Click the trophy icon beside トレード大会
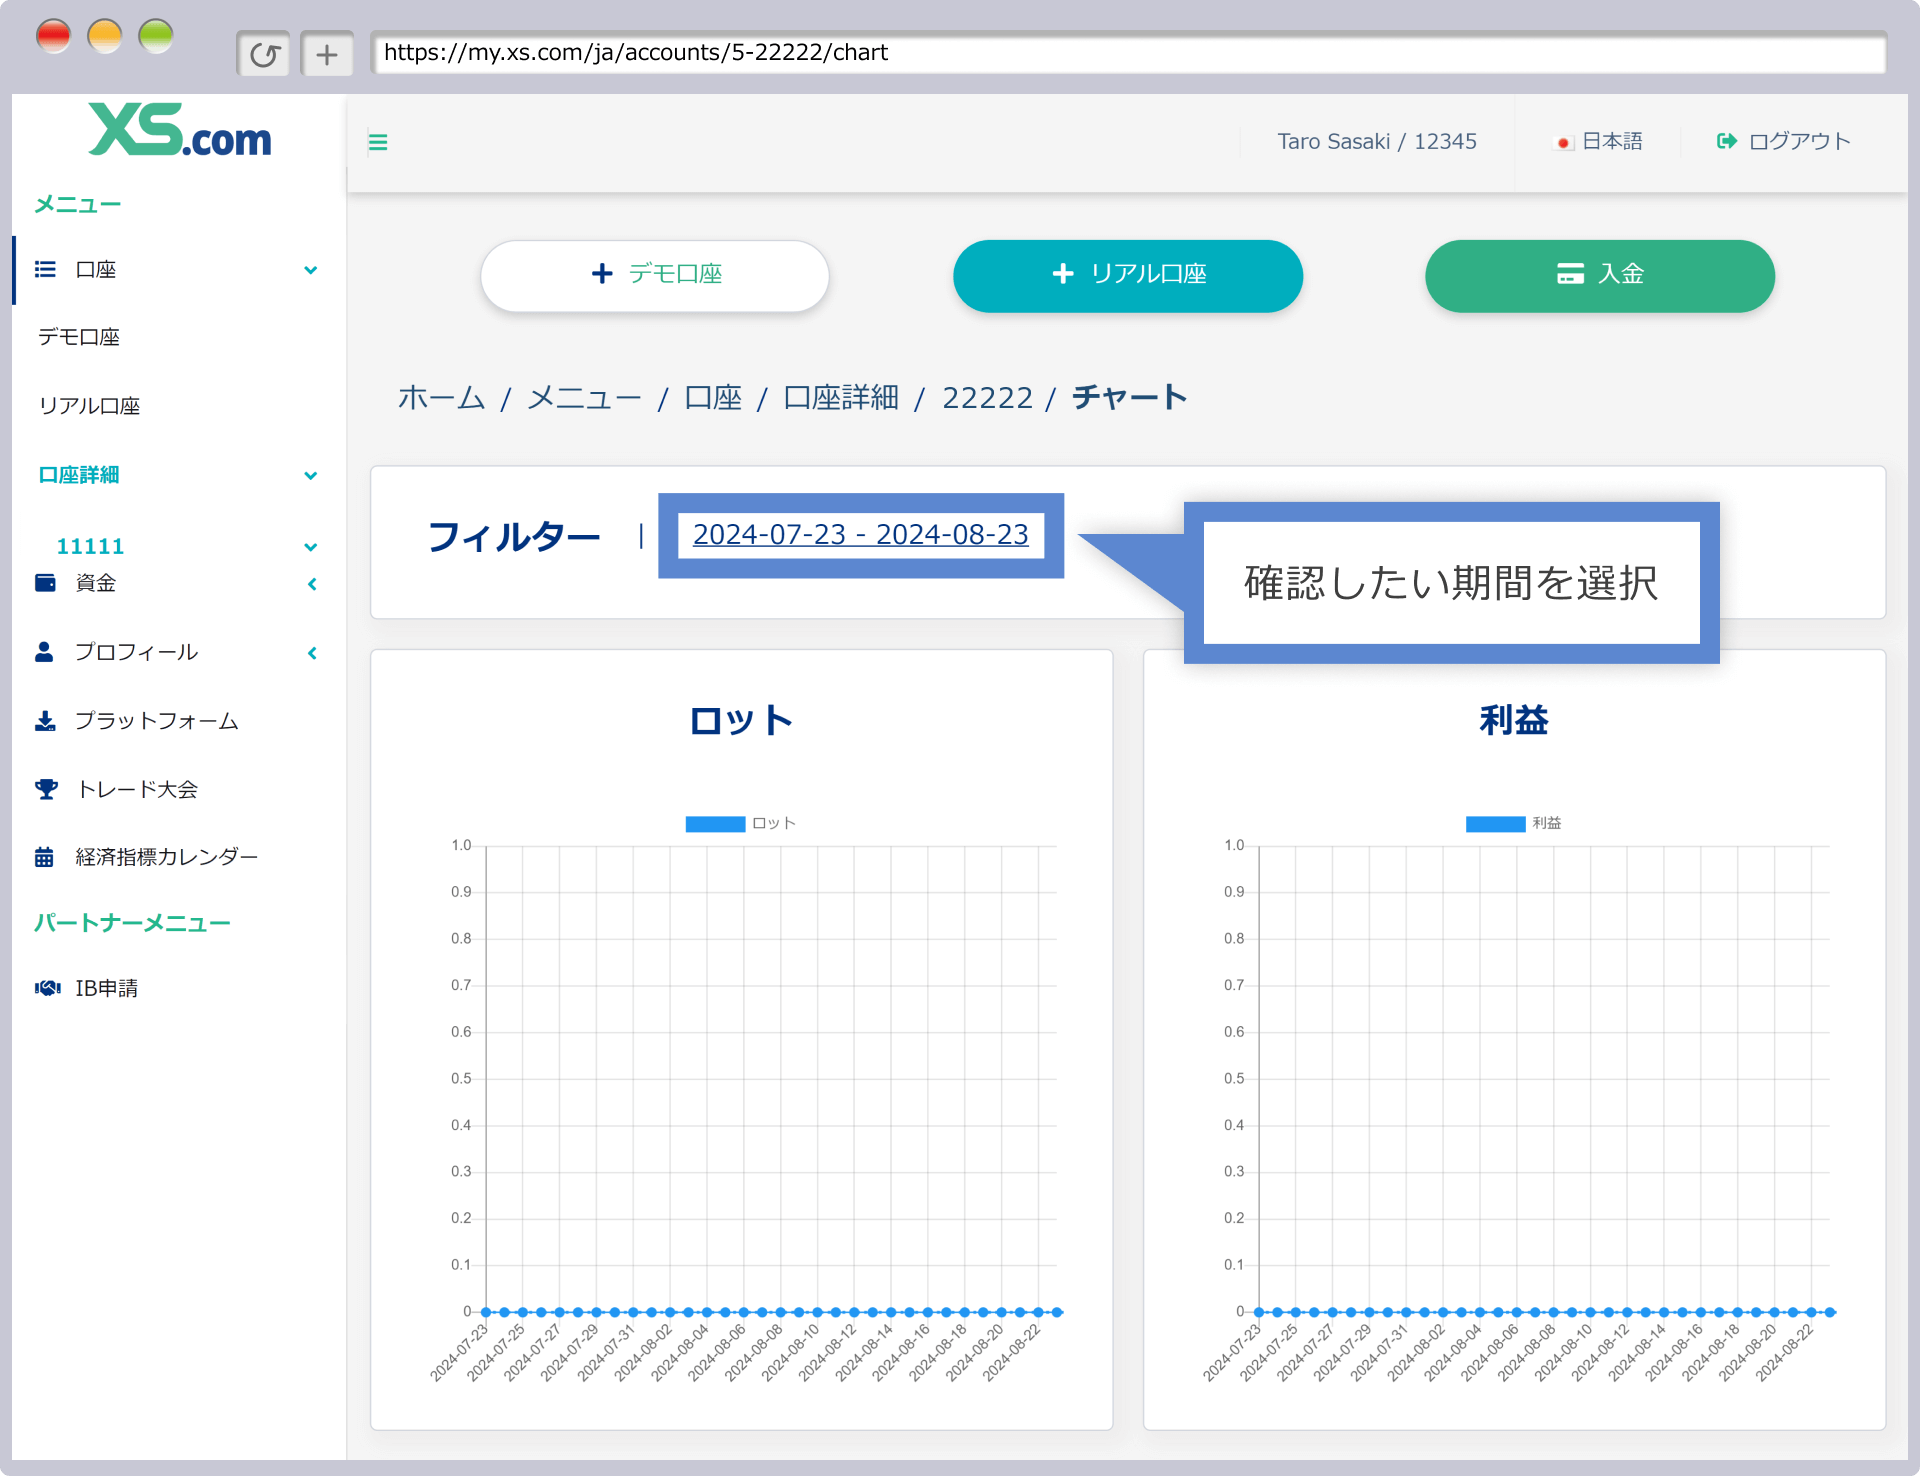 (x=46, y=789)
